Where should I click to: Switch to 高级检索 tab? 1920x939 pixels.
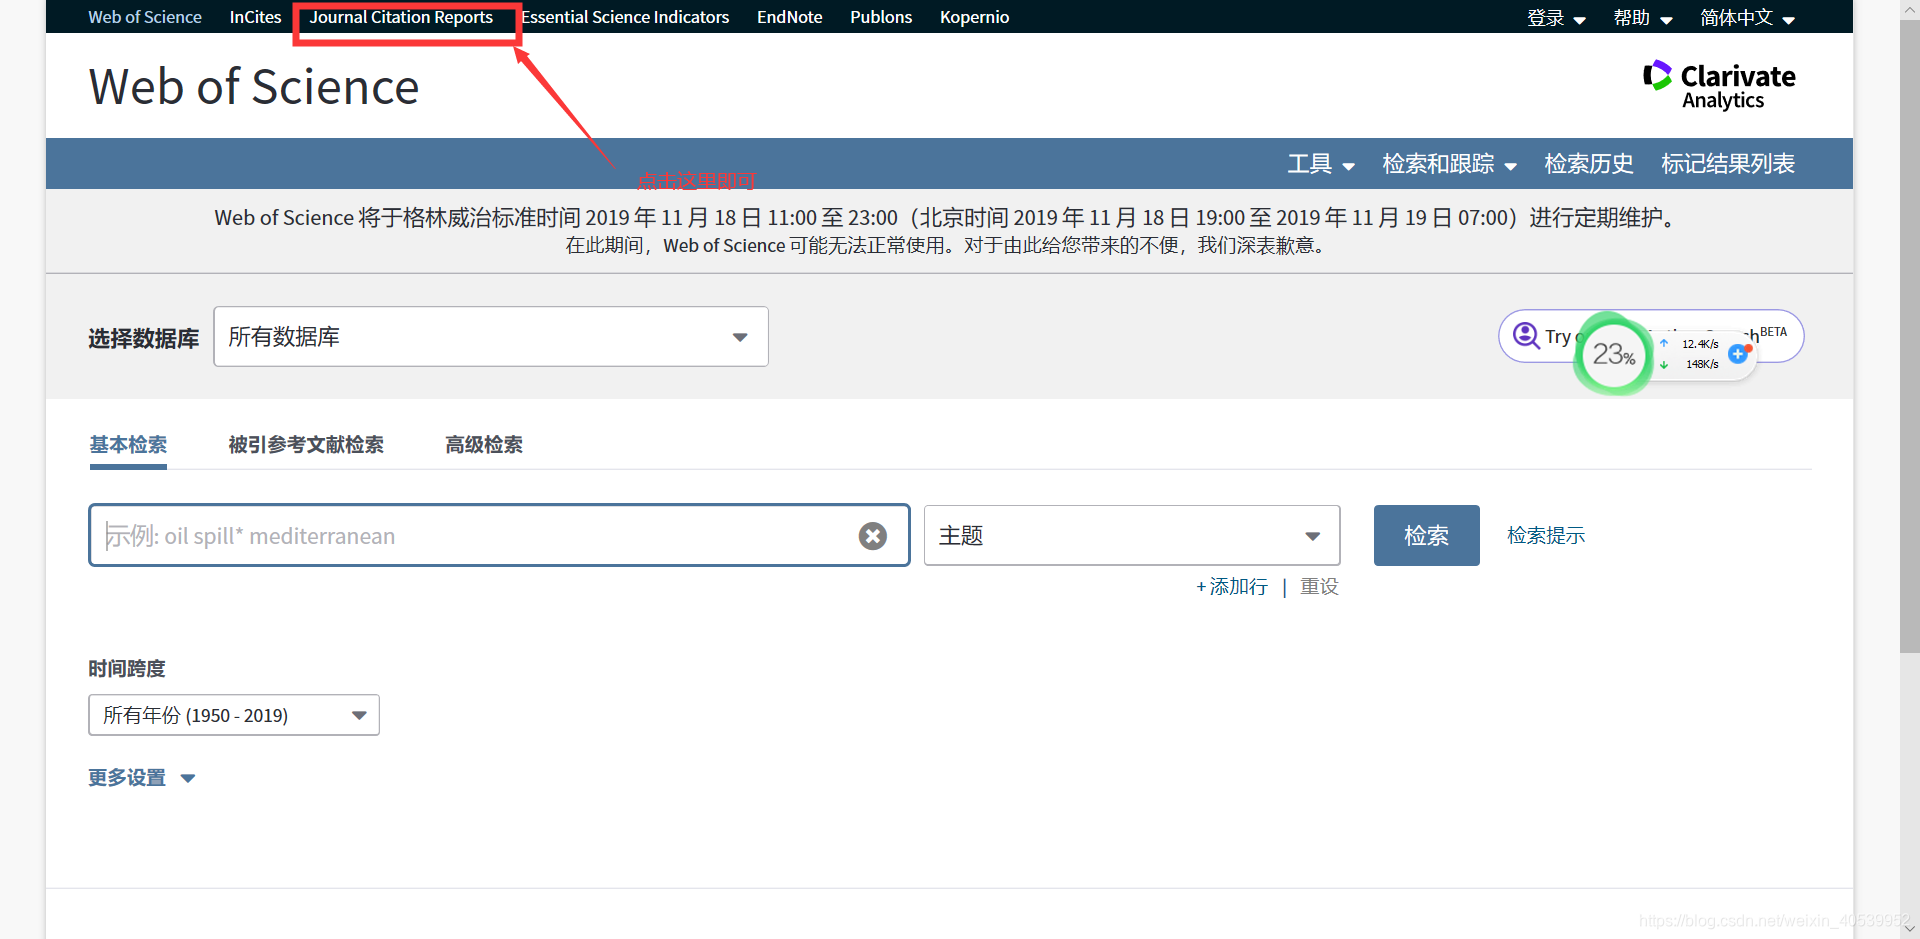coord(484,445)
